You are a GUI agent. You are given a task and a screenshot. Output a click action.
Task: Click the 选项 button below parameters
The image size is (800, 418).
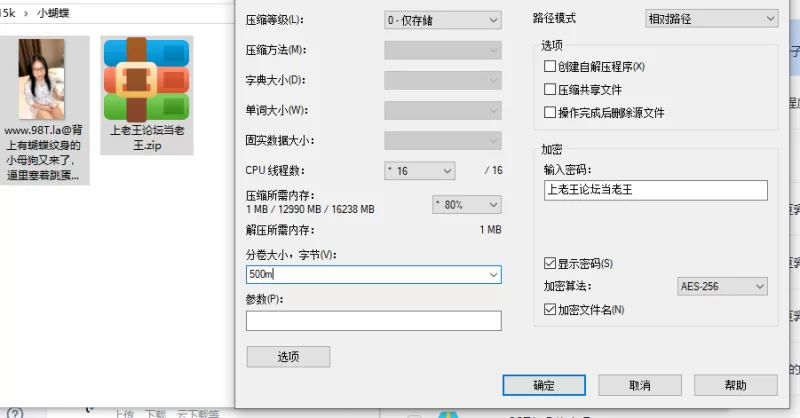tap(288, 357)
